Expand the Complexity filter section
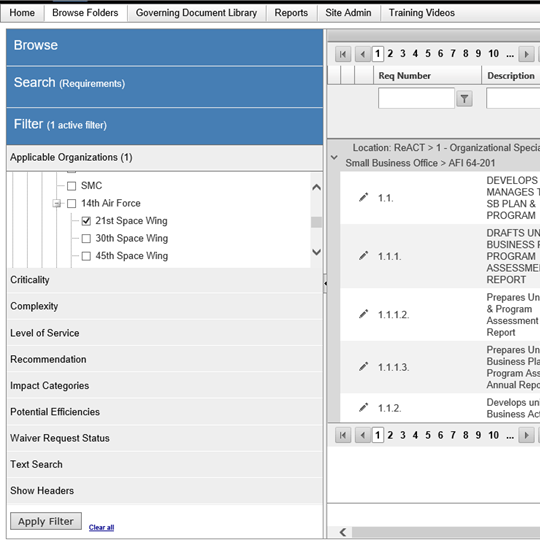The width and height of the screenshot is (540, 540). [x=165, y=306]
